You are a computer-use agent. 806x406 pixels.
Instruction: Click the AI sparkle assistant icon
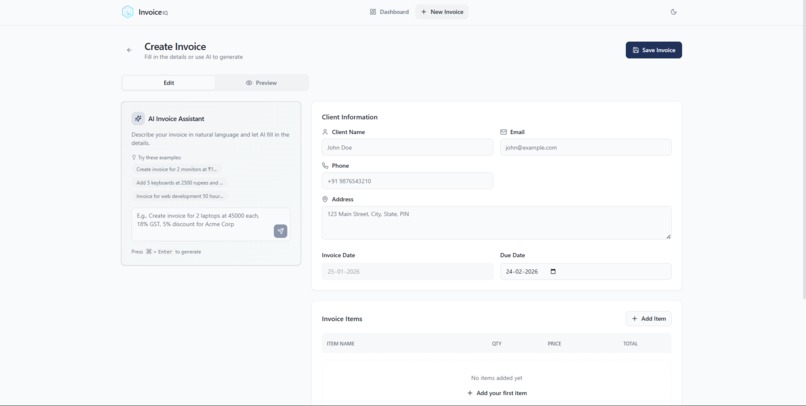point(138,118)
